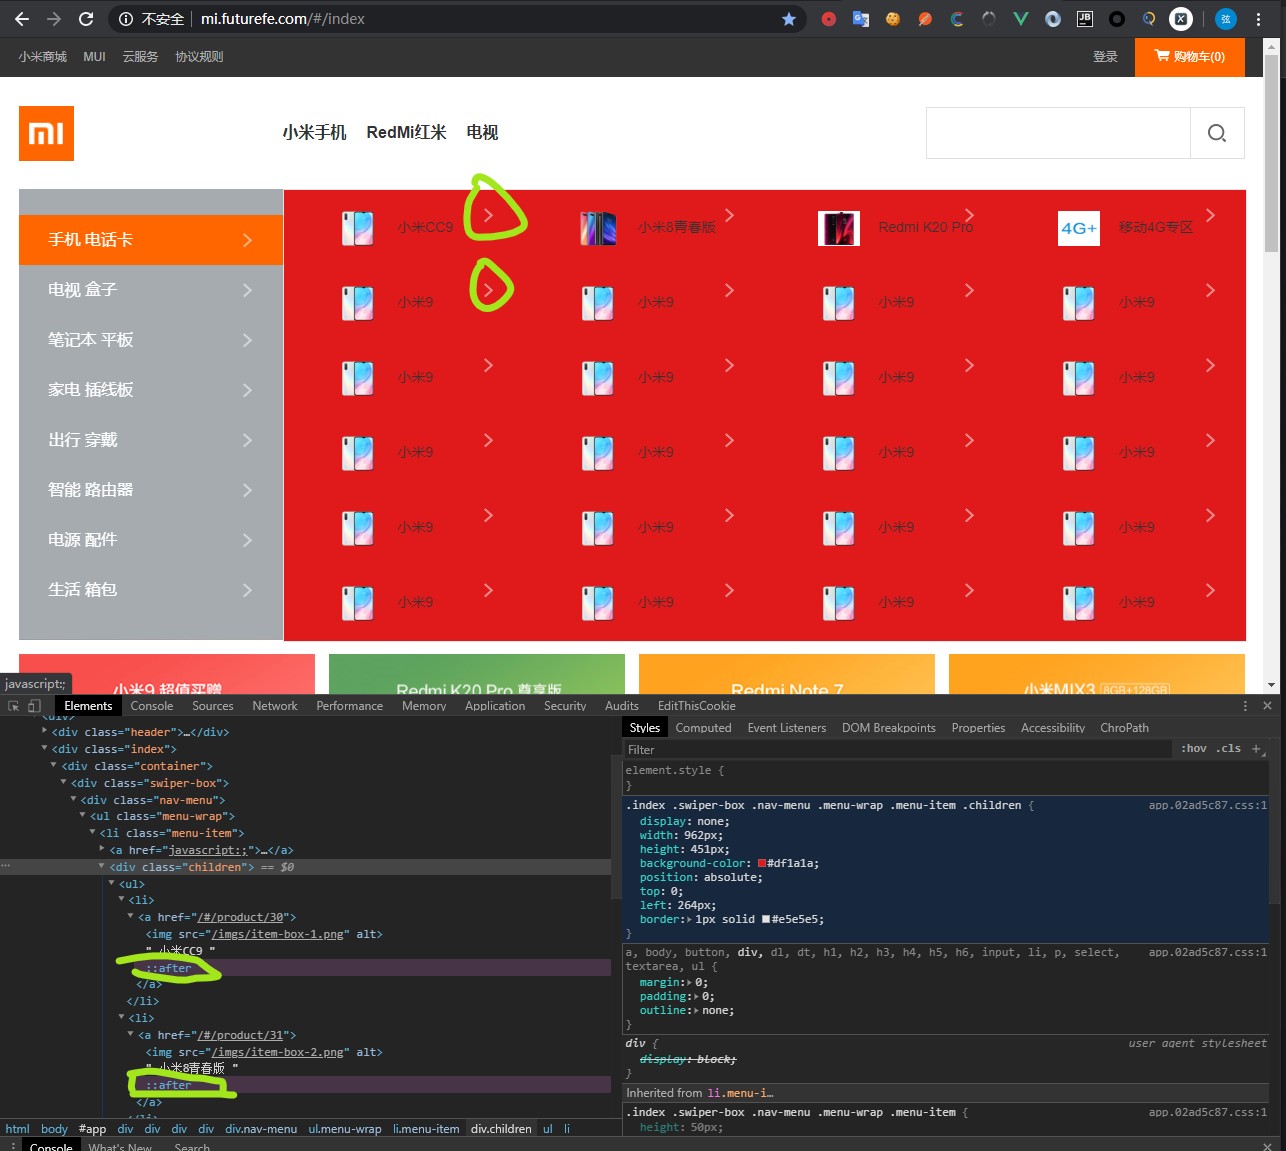Open the Google Translate extension icon
This screenshot has height=1151, width=1286.
click(x=860, y=19)
